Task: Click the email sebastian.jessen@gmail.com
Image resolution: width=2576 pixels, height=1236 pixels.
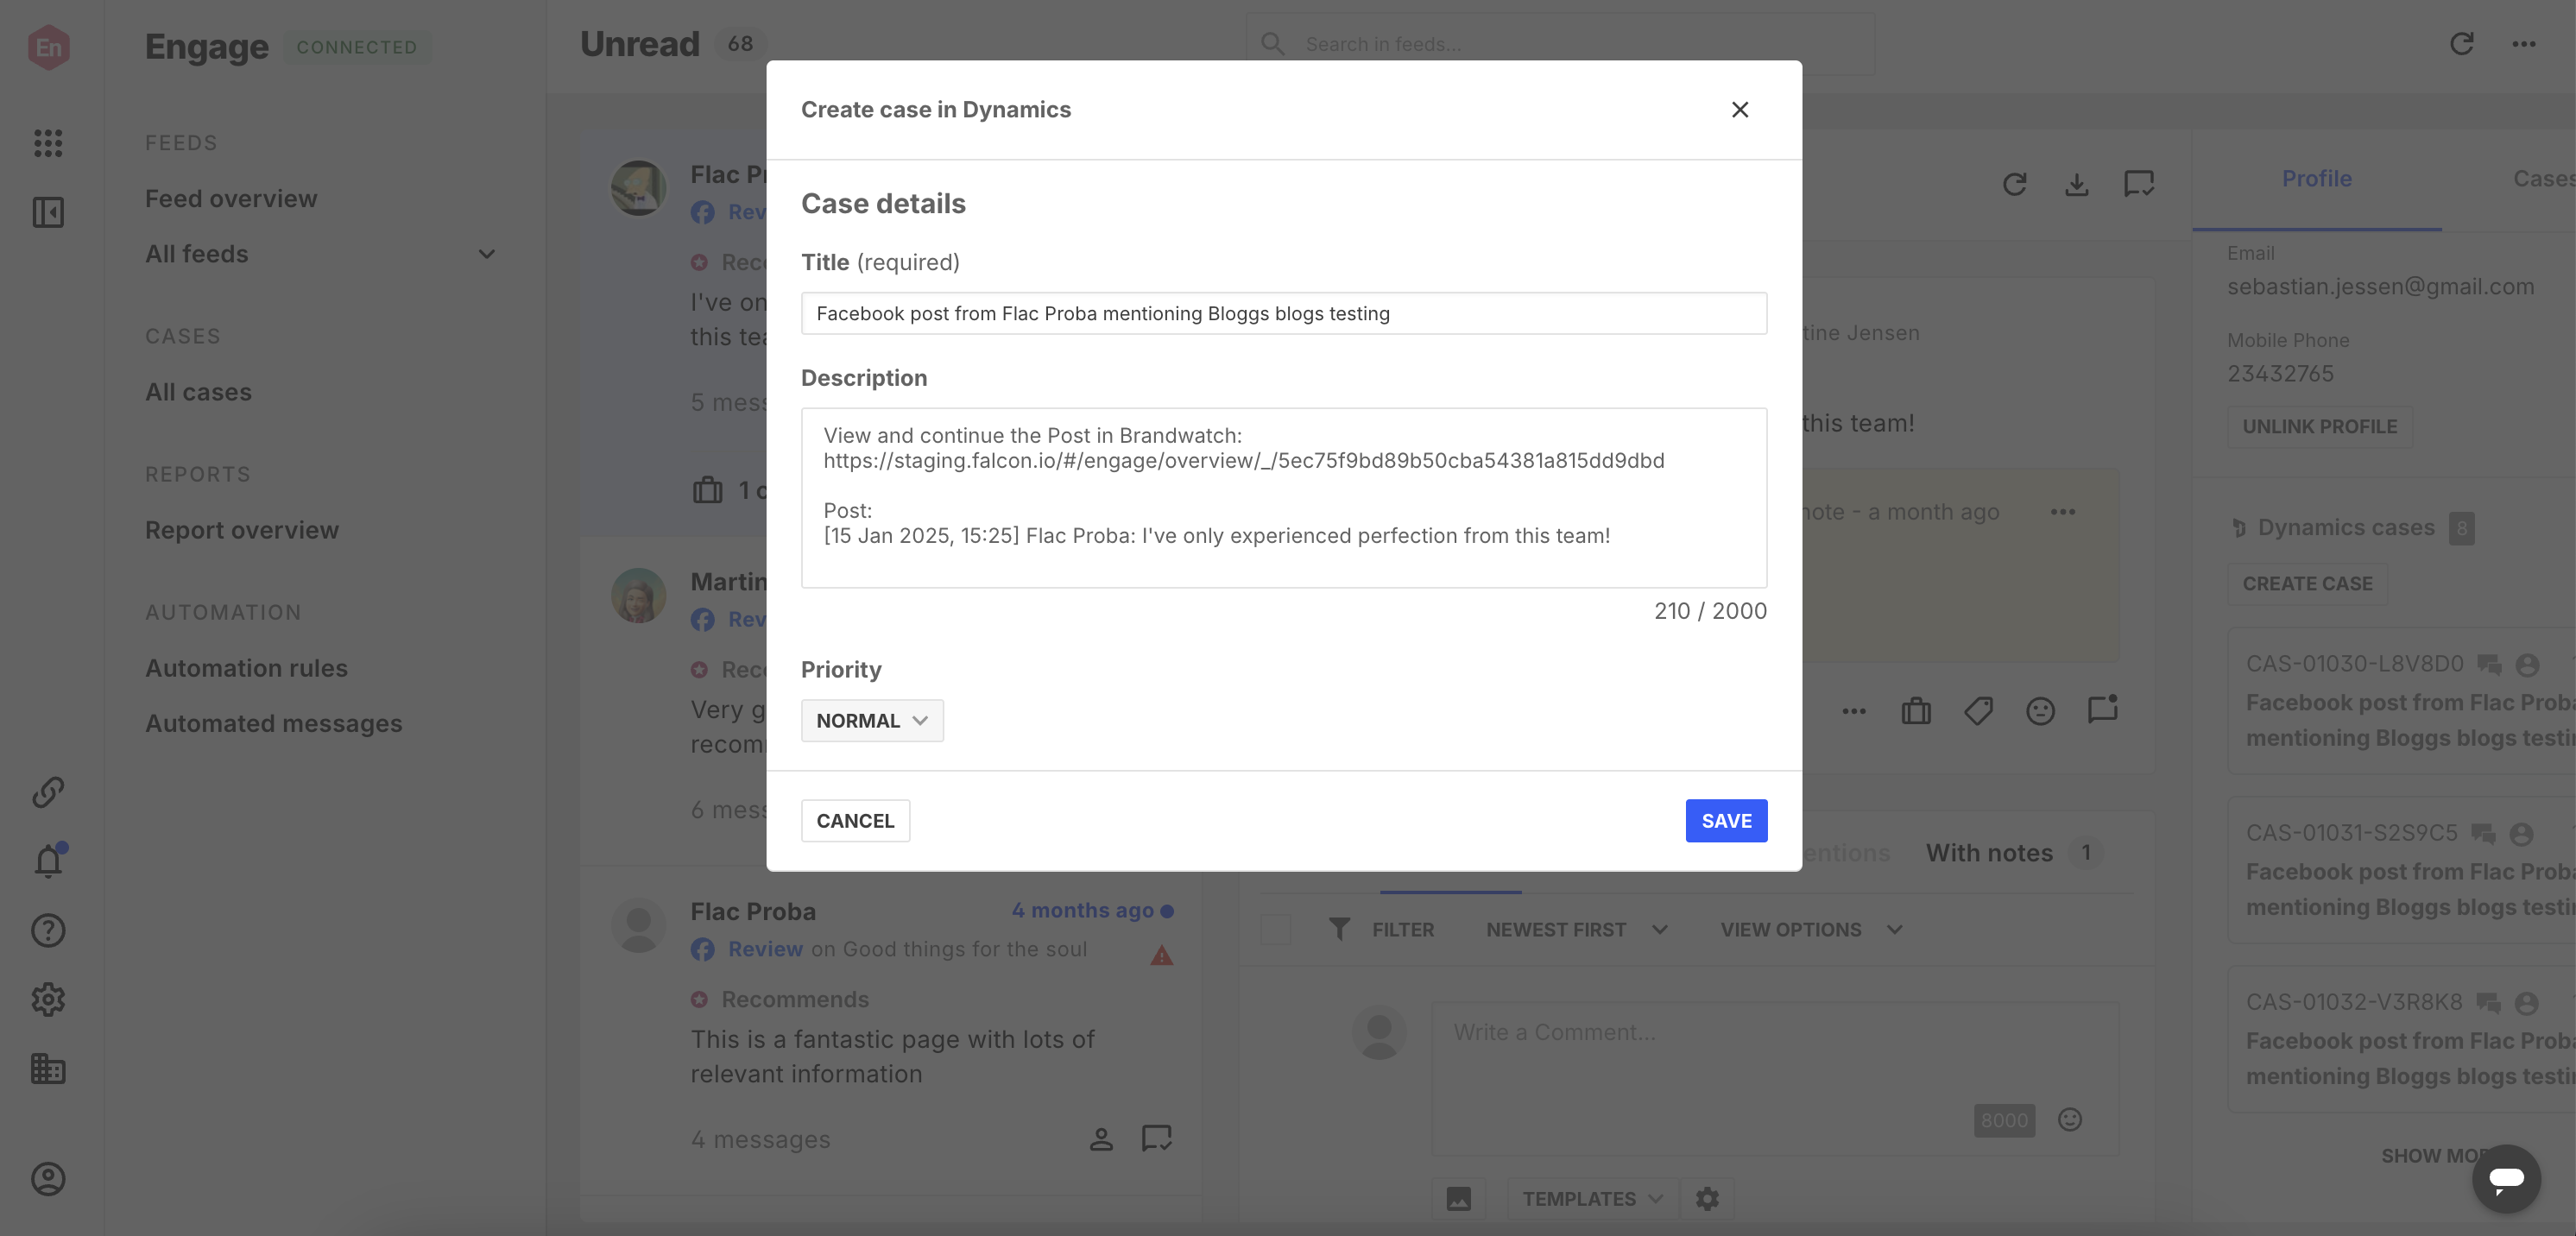Action: coord(2380,287)
